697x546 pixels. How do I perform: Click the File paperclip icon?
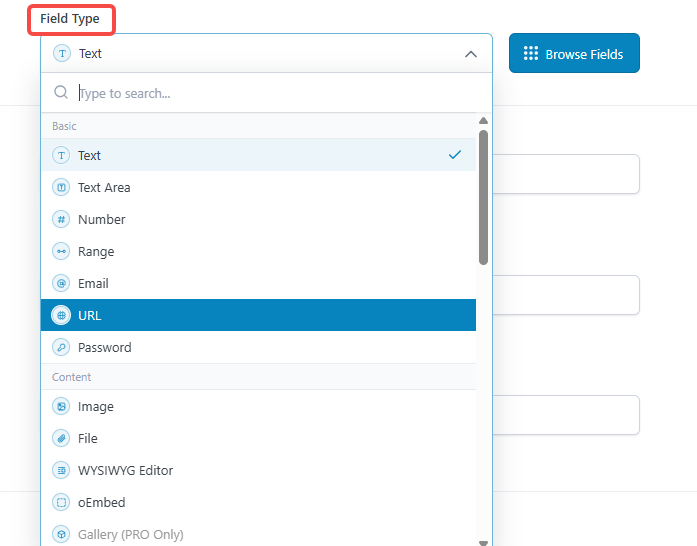[x=61, y=438]
